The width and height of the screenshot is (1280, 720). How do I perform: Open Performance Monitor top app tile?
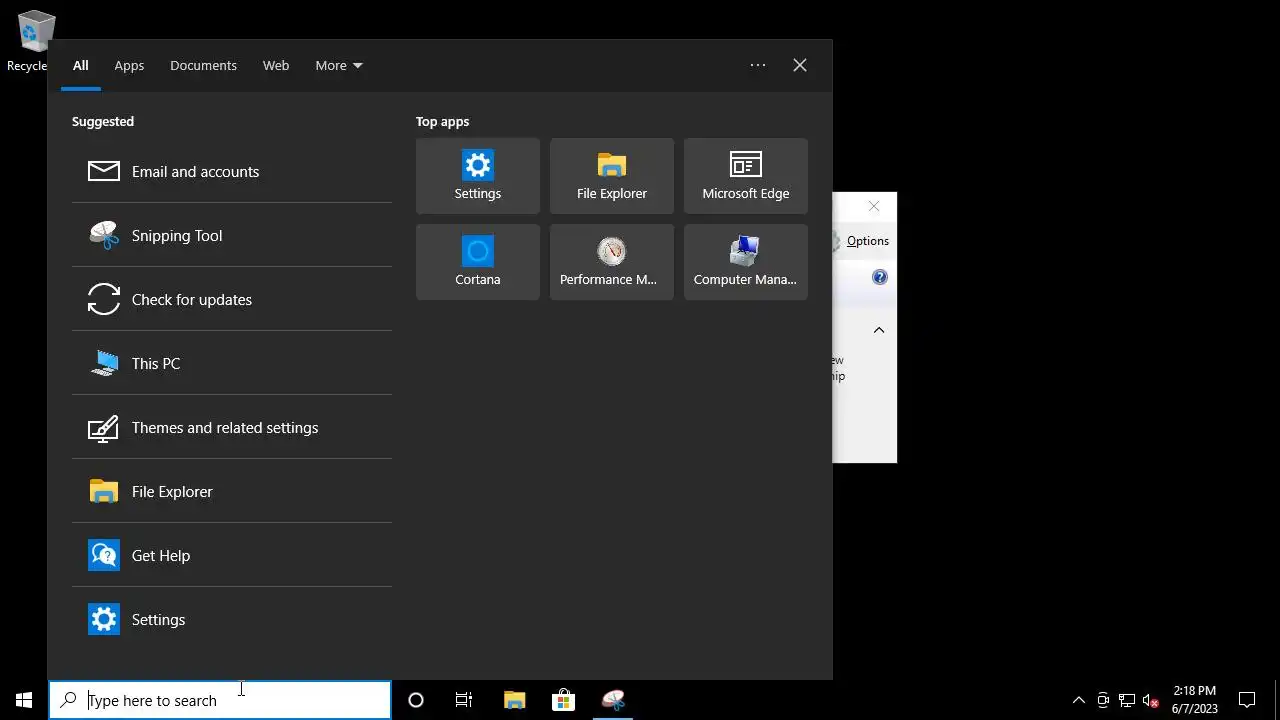(x=612, y=262)
